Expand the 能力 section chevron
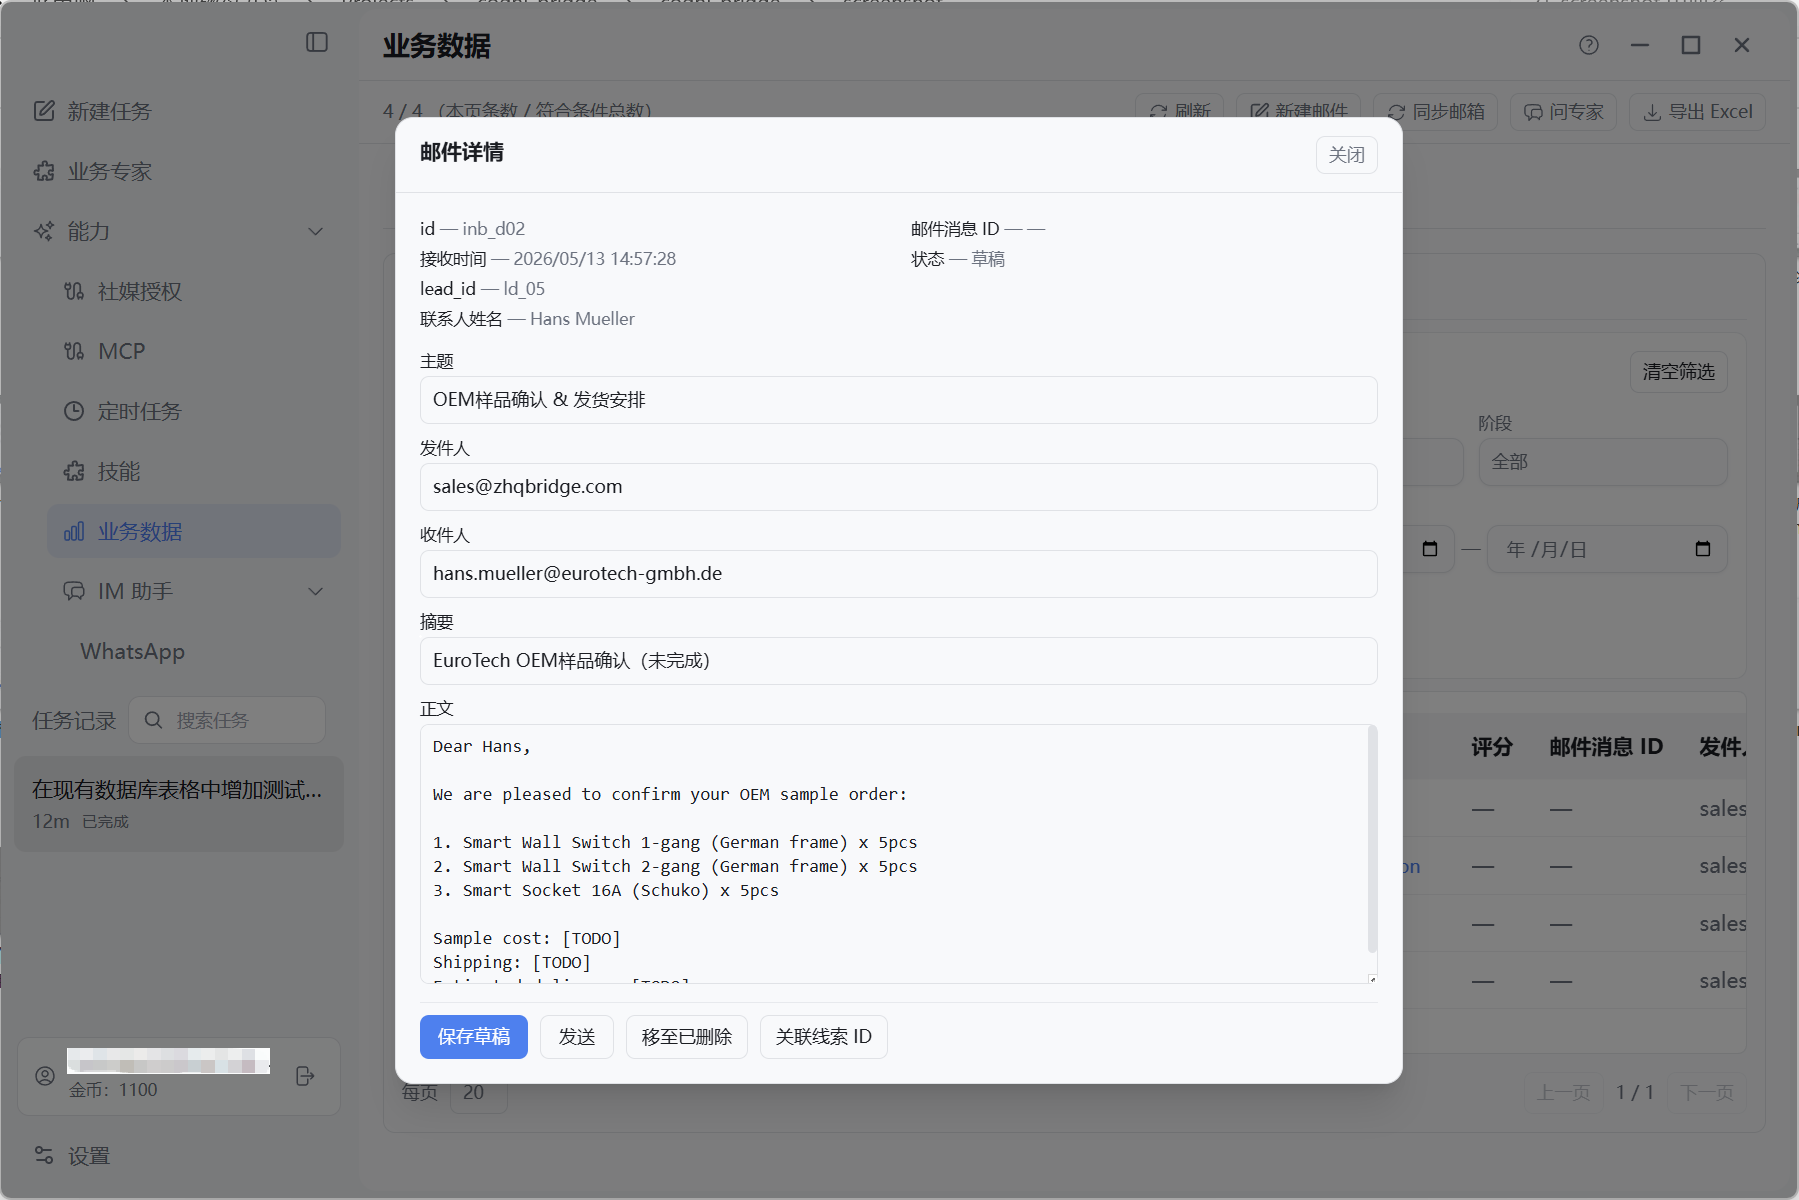Viewport: 1799px width, 1200px height. pyautogui.click(x=316, y=231)
